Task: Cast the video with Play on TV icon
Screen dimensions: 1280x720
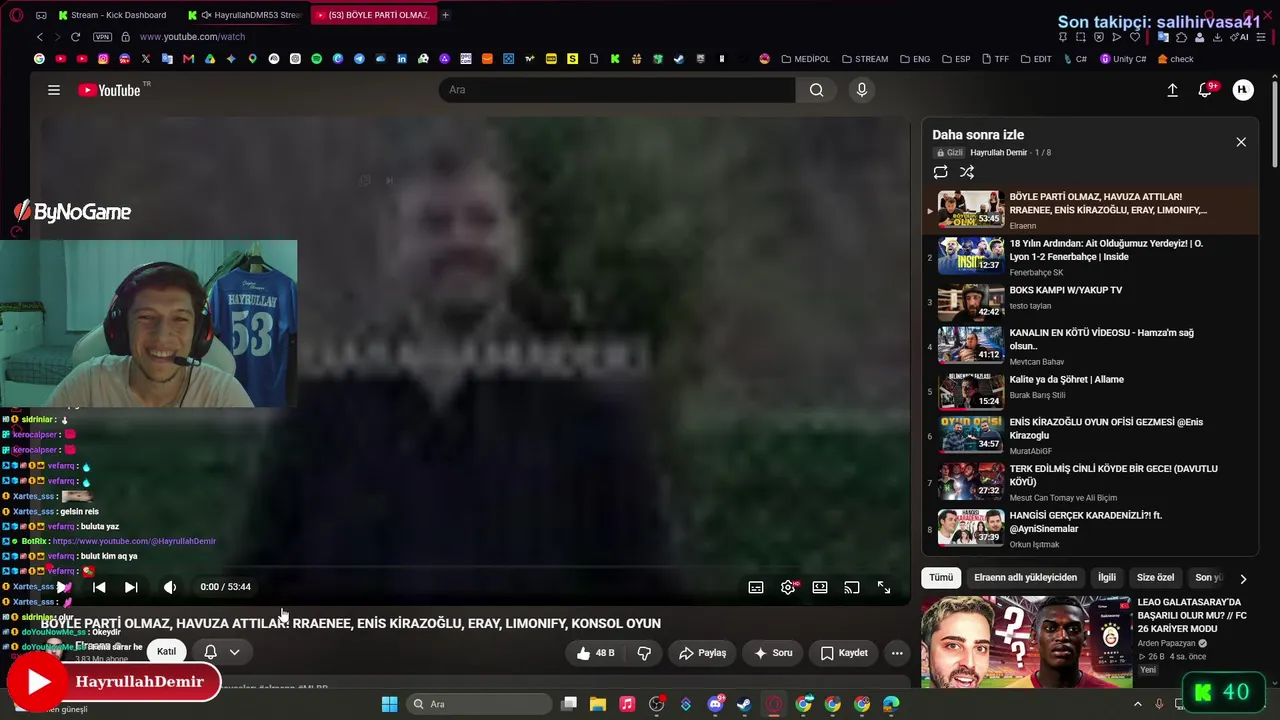Action: click(x=852, y=587)
